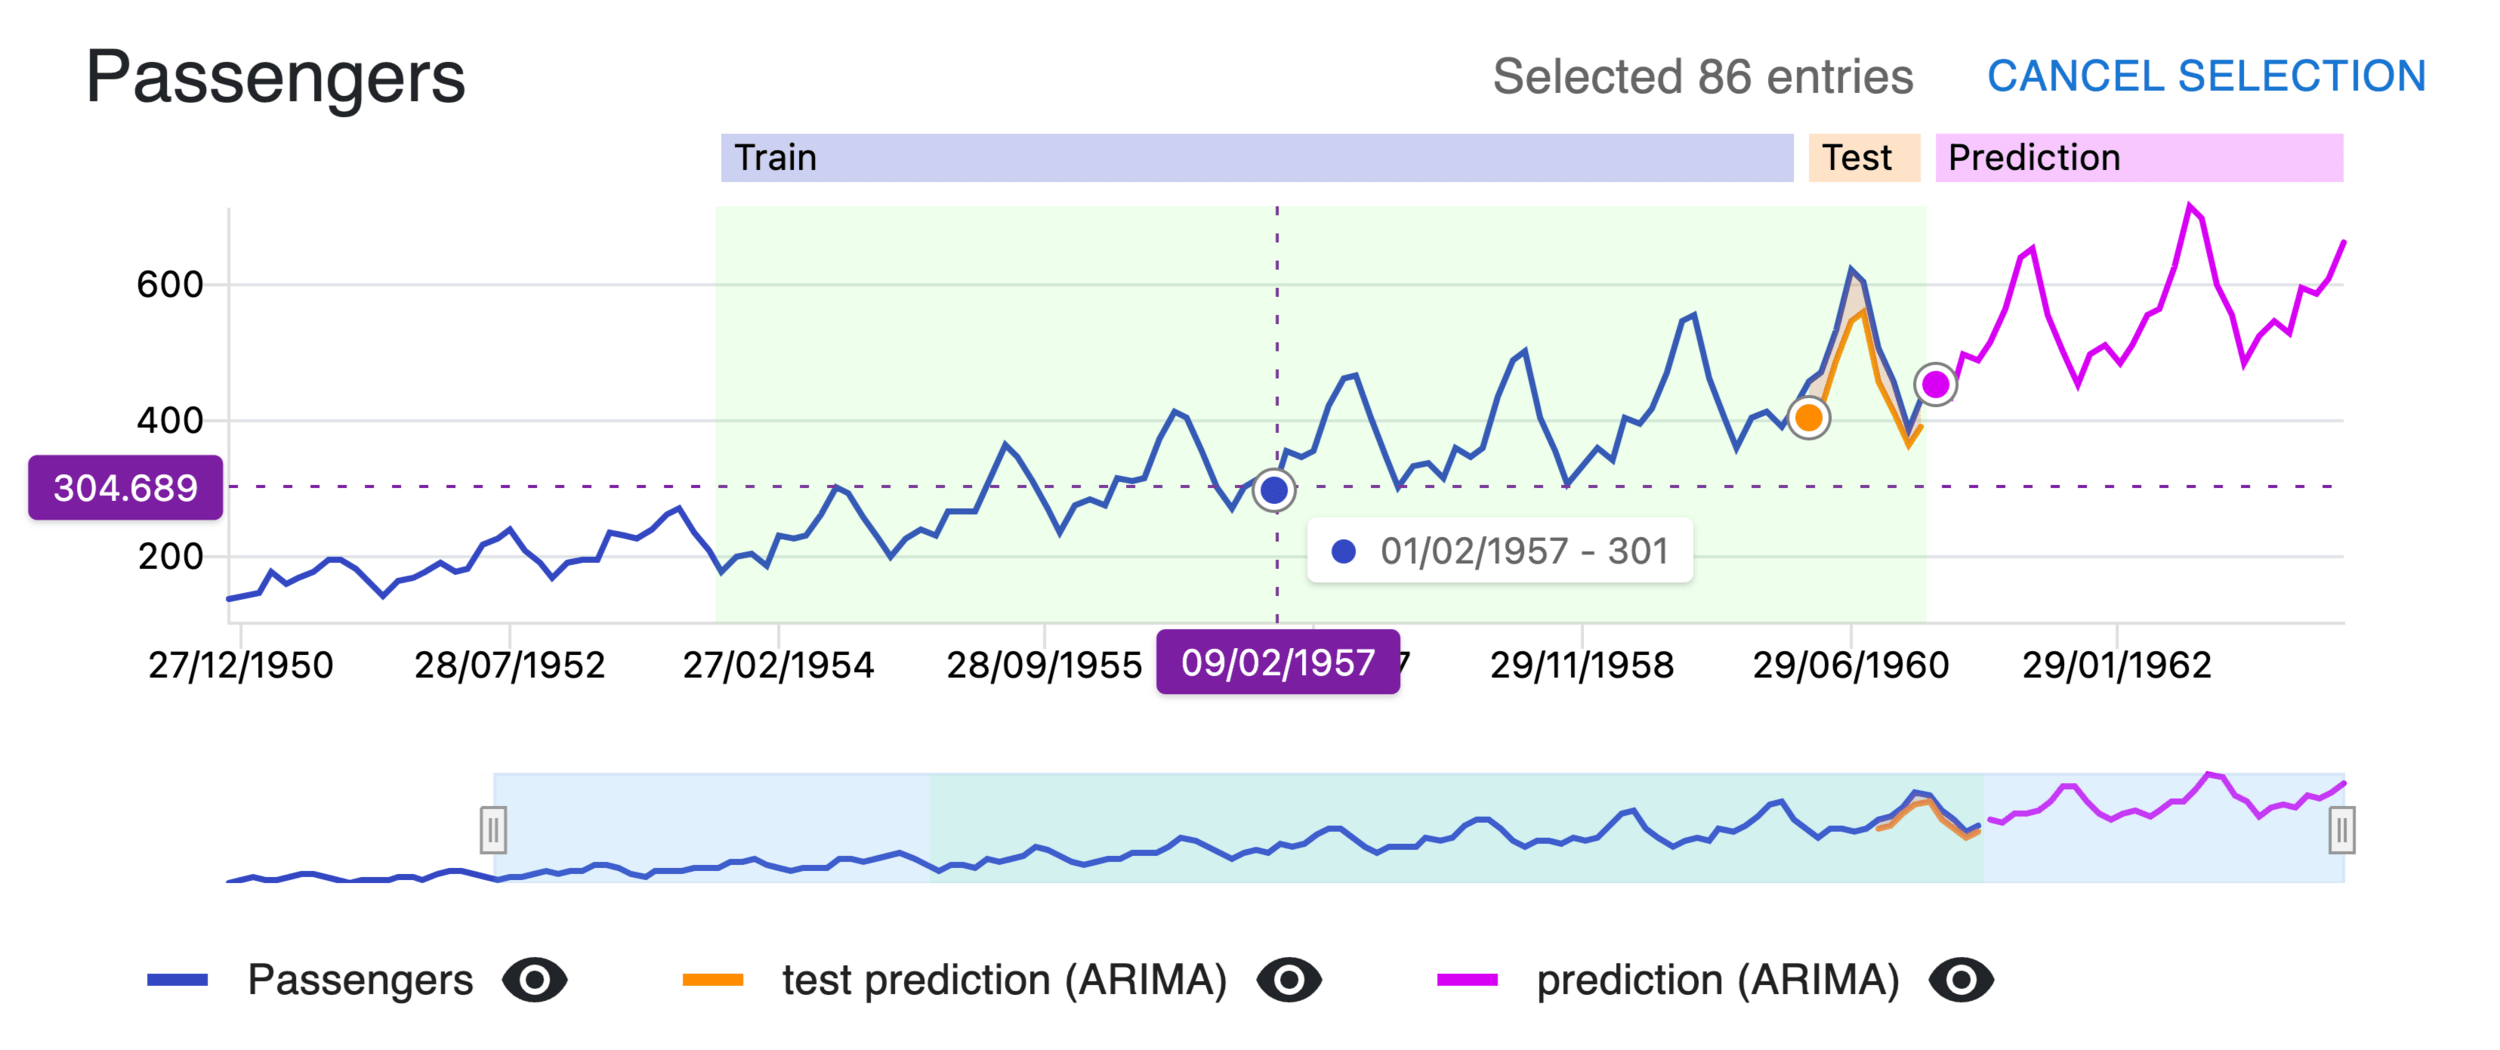This screenshot has width=2500, height=1050.
Task: Click the left range slider handle
Action: [x=493, y=830]
